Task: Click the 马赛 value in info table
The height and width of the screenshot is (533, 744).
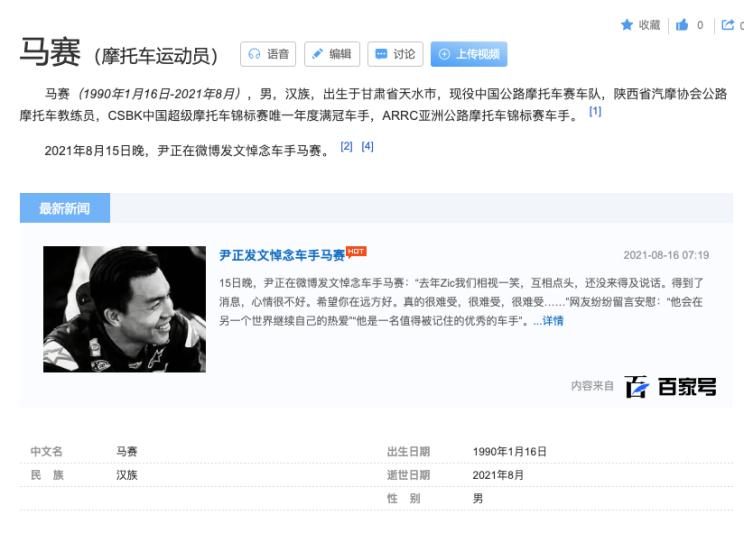Action: (127, 451)
